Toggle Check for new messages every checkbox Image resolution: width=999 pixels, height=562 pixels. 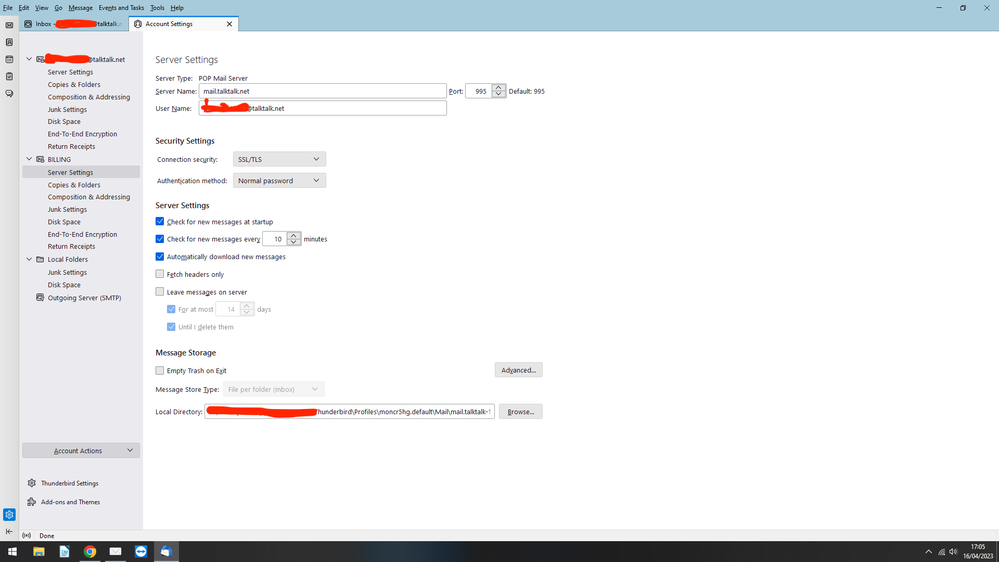[159, 239]
